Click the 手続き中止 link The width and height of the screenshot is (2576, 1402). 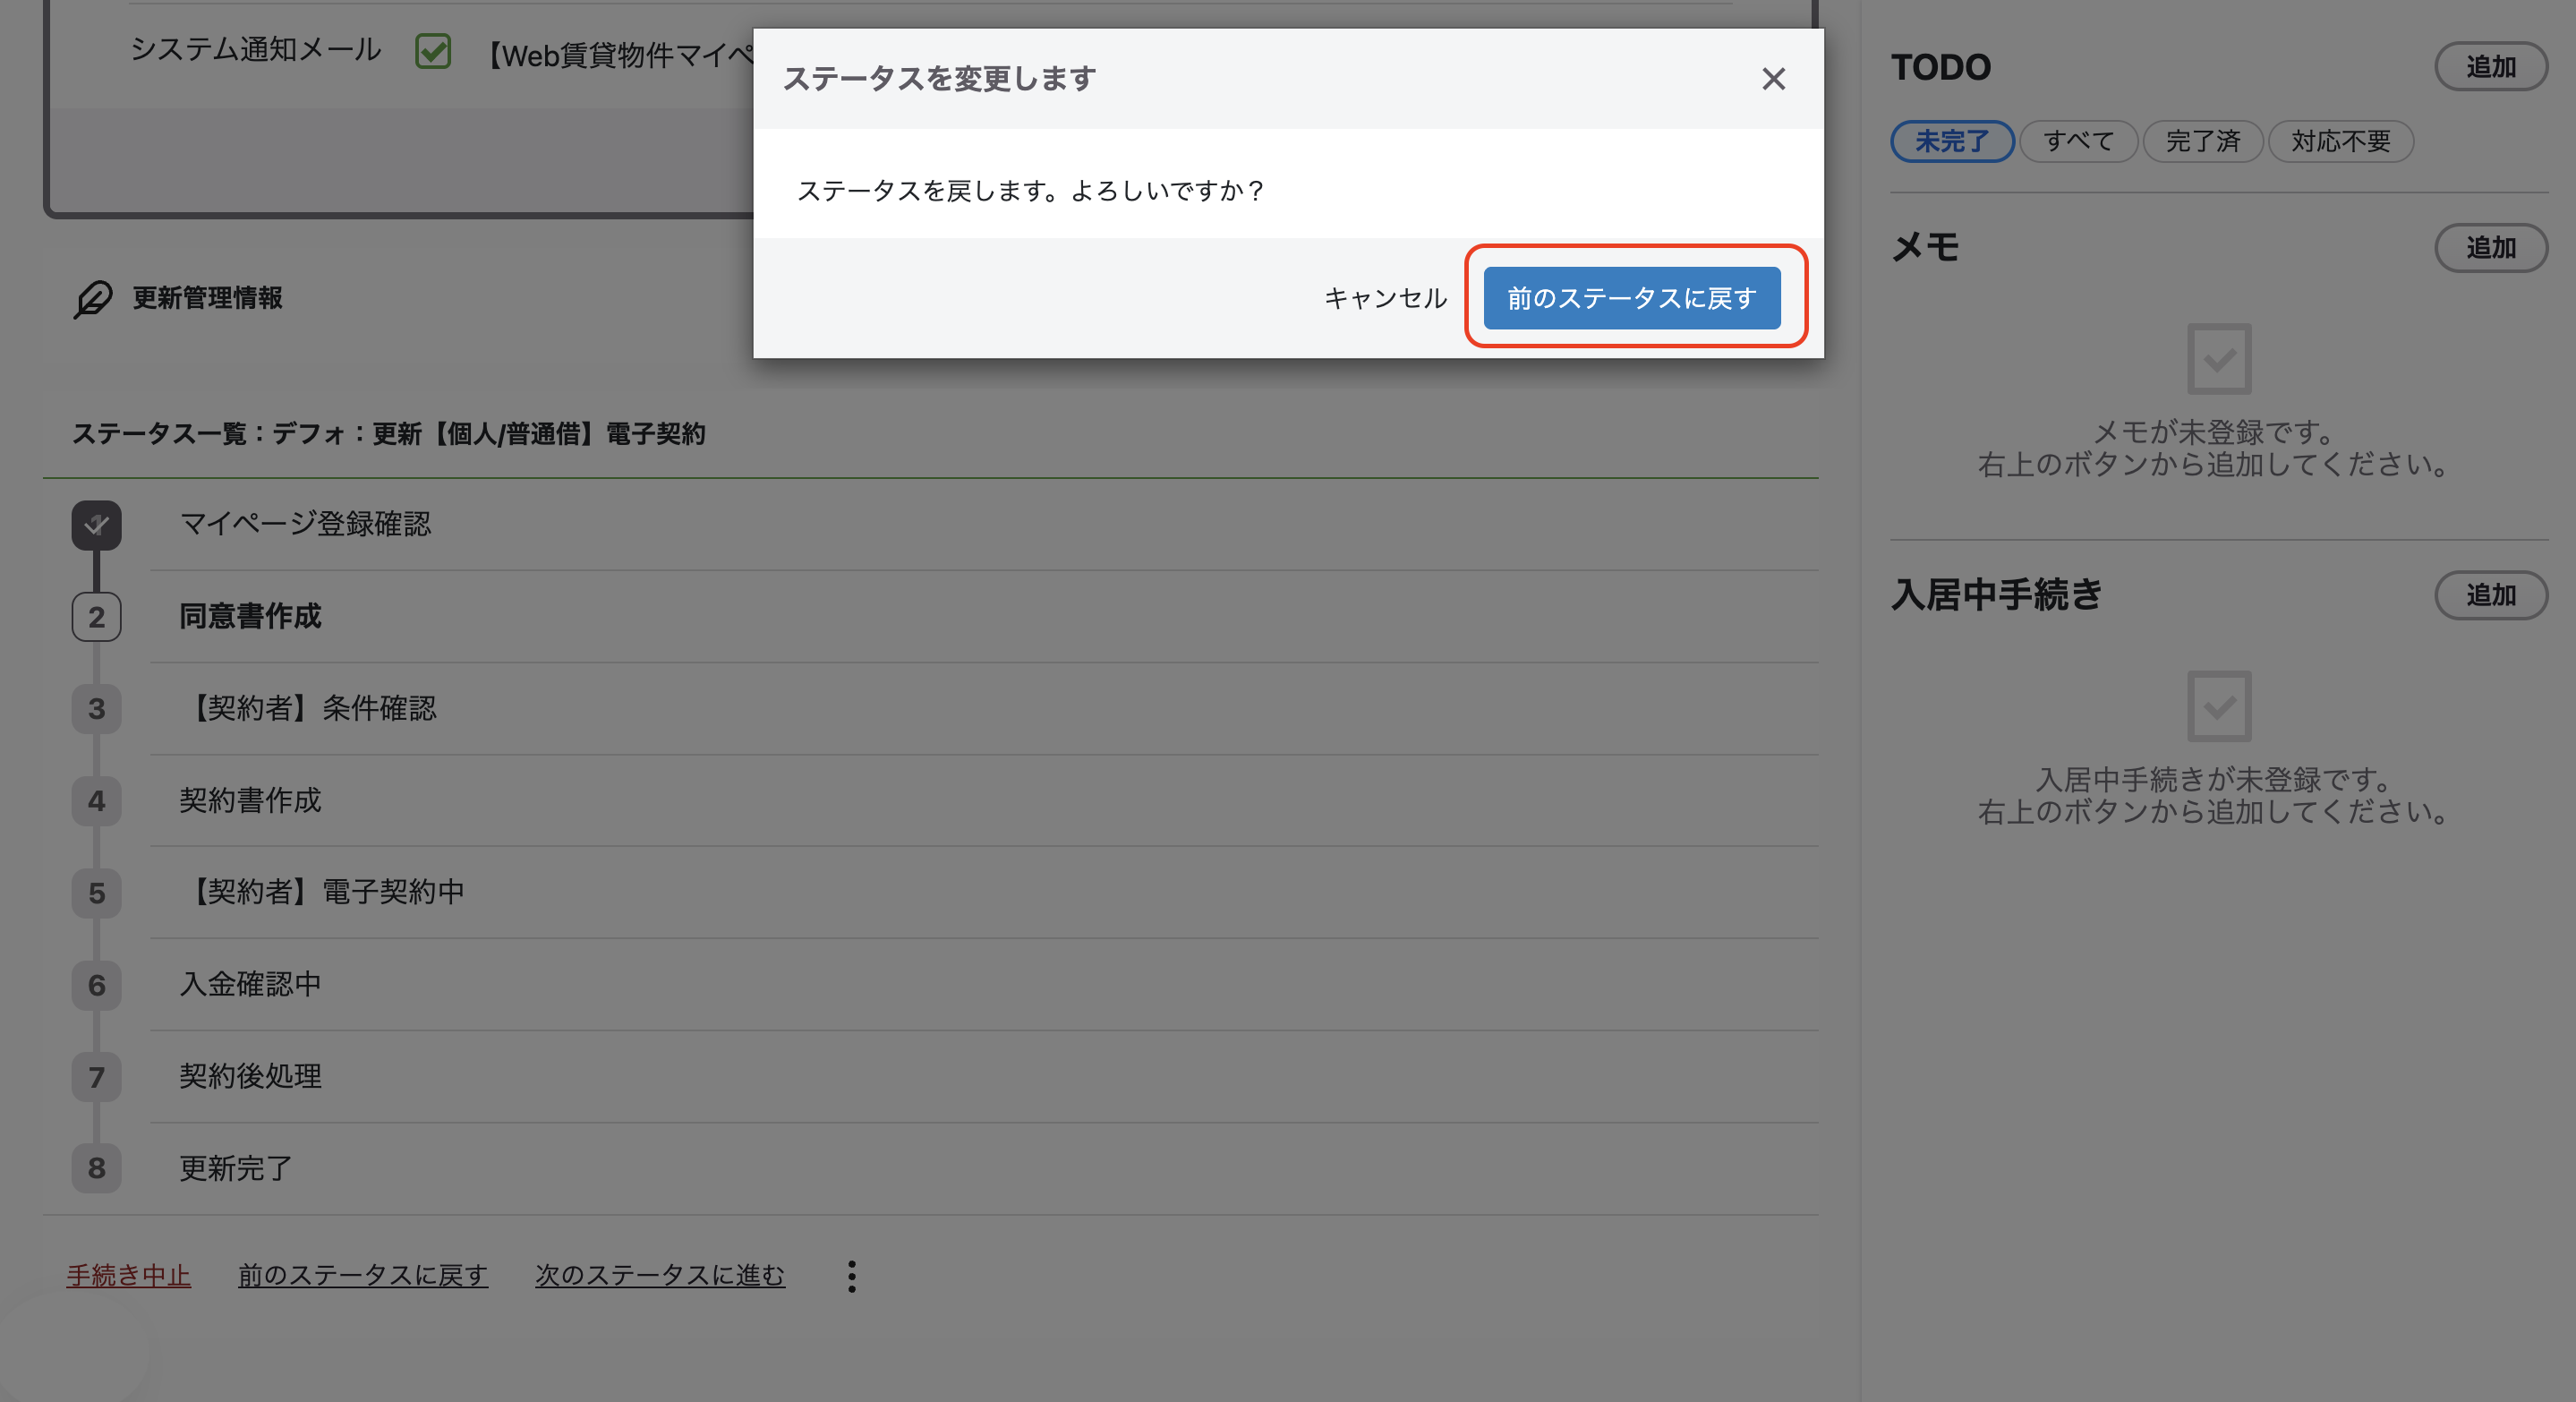pyautogui.click(x=128, y=1276)
